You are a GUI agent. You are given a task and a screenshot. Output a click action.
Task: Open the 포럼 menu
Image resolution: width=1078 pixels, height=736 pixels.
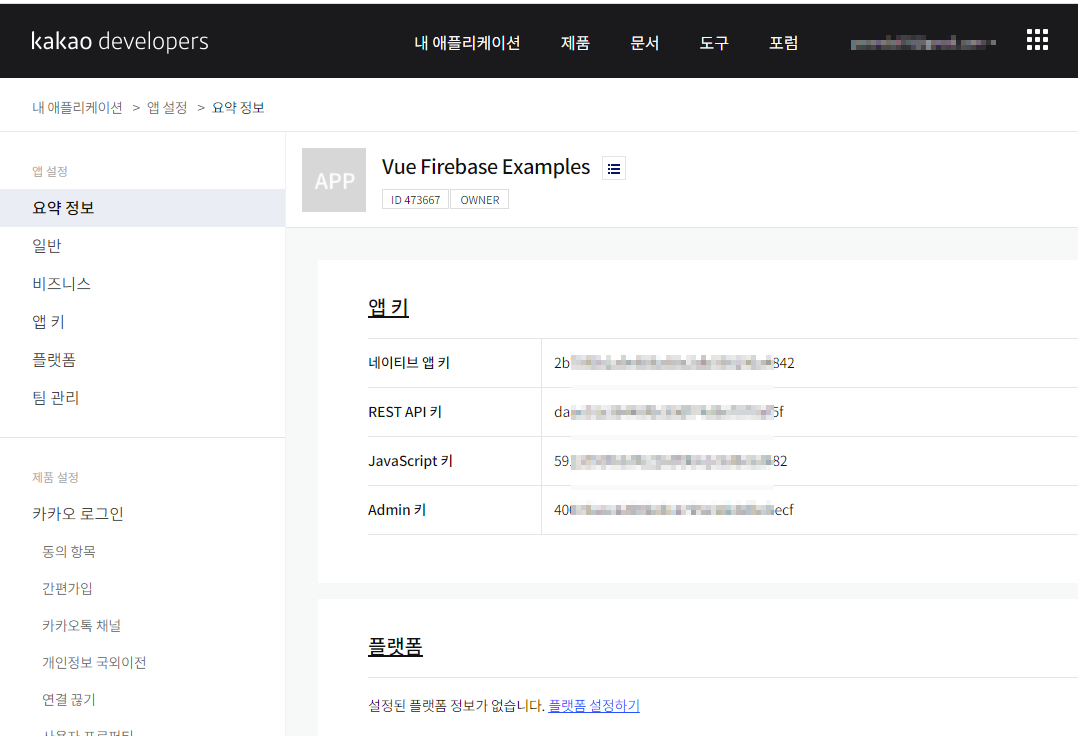point(783,43)
